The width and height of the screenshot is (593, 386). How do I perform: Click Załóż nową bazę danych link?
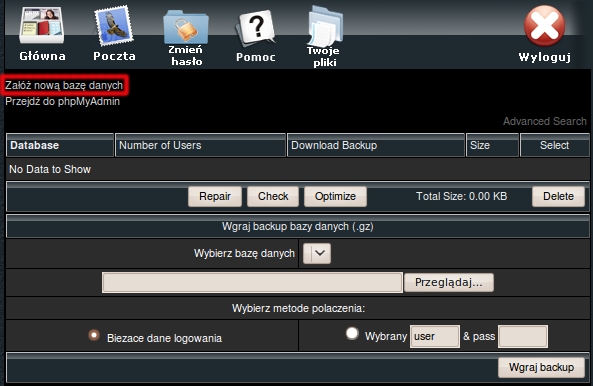(x=64, y=85)
